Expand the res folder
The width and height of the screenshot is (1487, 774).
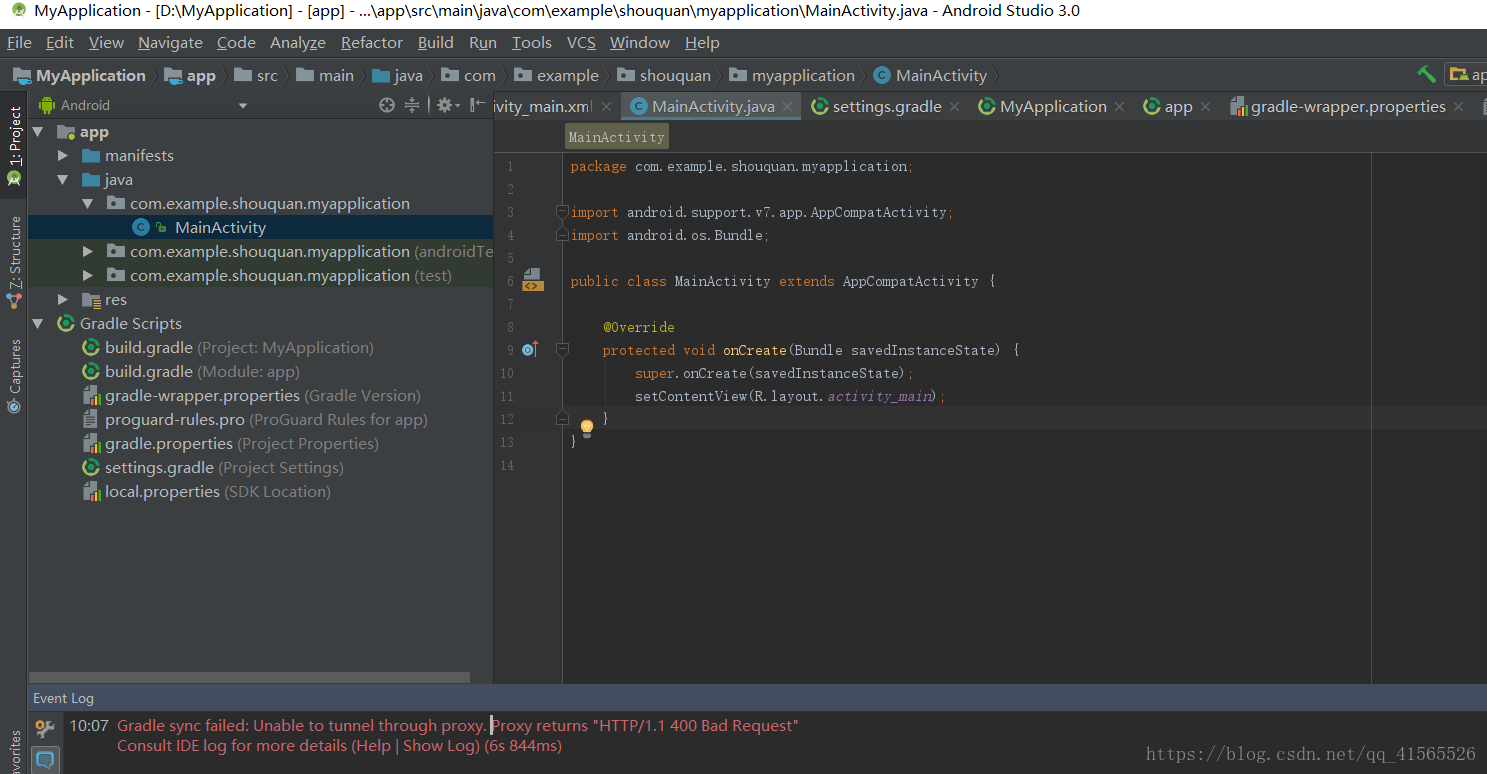[x=63, y=300]
